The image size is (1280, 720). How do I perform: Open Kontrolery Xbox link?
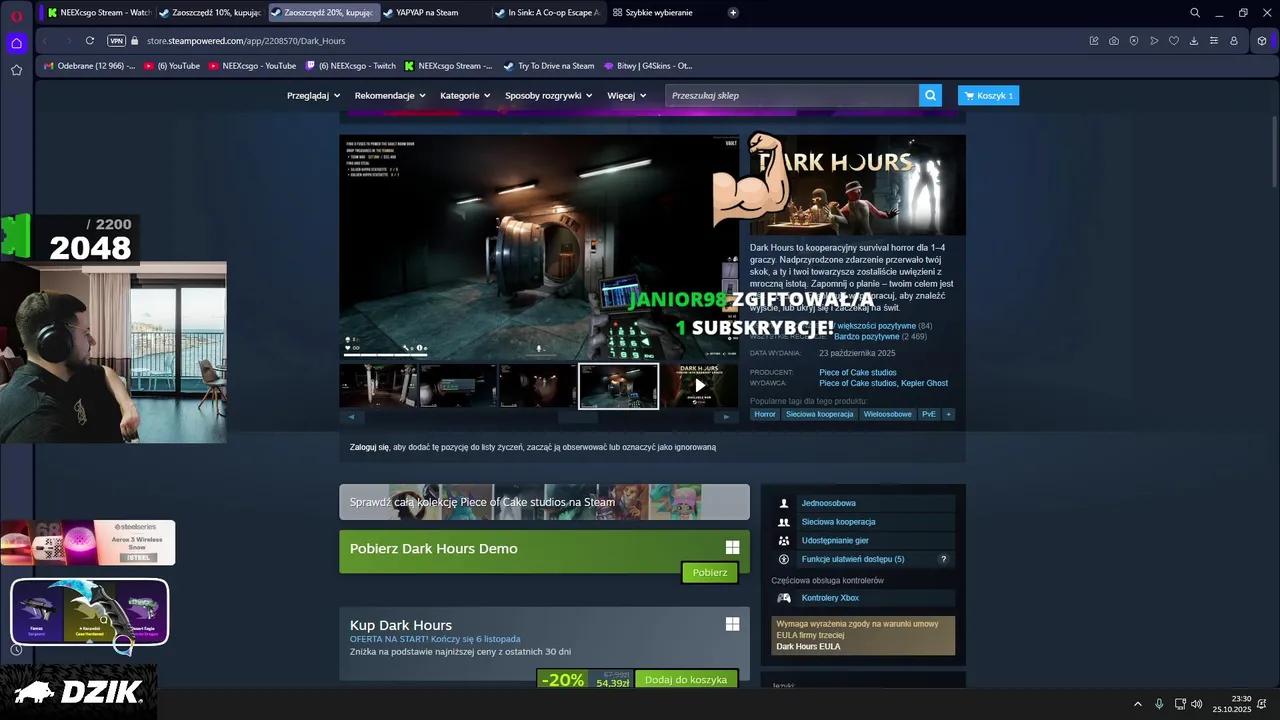coord(830,598)
